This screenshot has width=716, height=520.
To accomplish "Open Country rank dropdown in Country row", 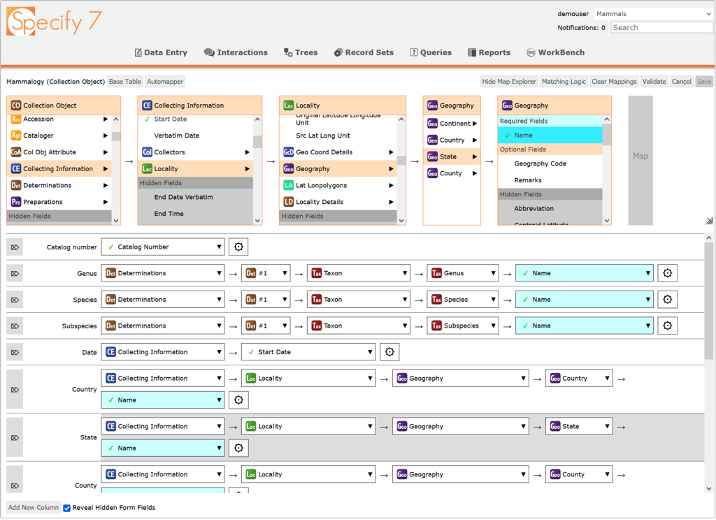I will [x=579, y=378].
